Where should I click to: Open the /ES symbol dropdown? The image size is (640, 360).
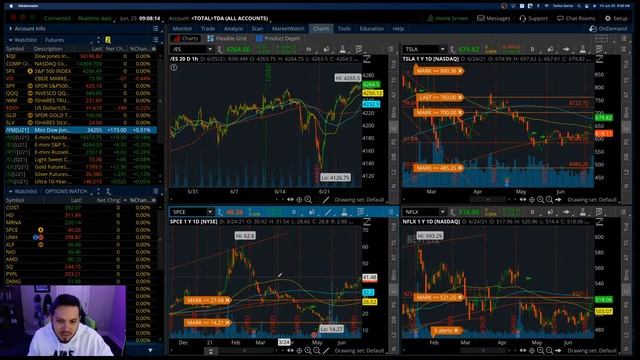coord(210,49)
